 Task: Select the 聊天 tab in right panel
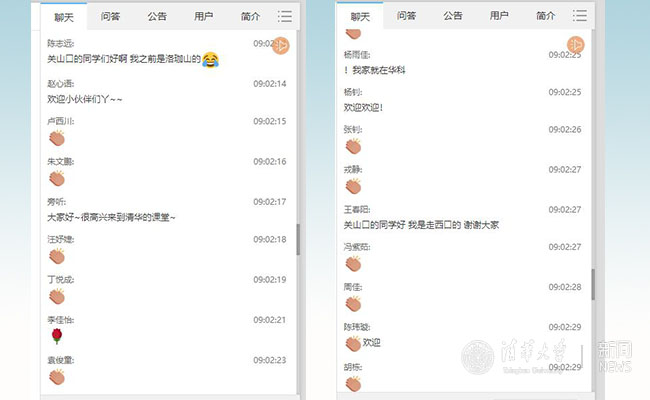point(361,17)
